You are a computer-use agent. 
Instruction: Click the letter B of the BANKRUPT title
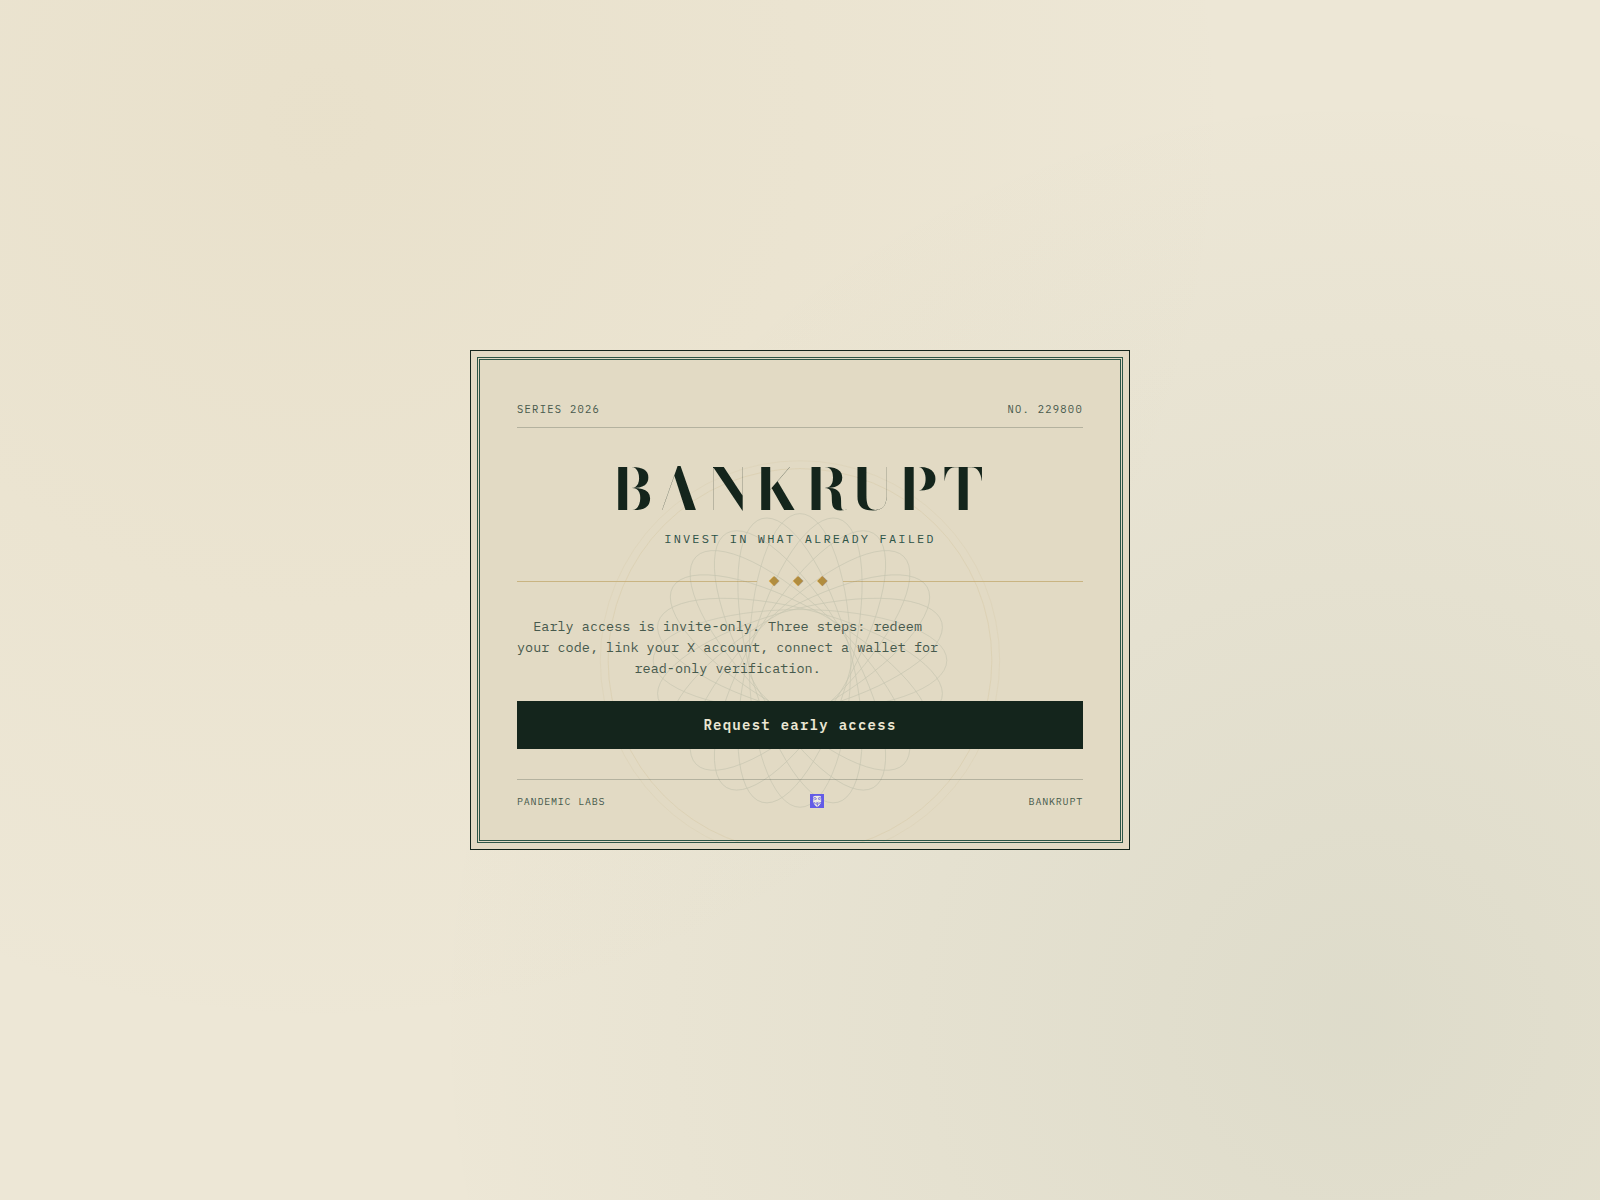point(634,488)
